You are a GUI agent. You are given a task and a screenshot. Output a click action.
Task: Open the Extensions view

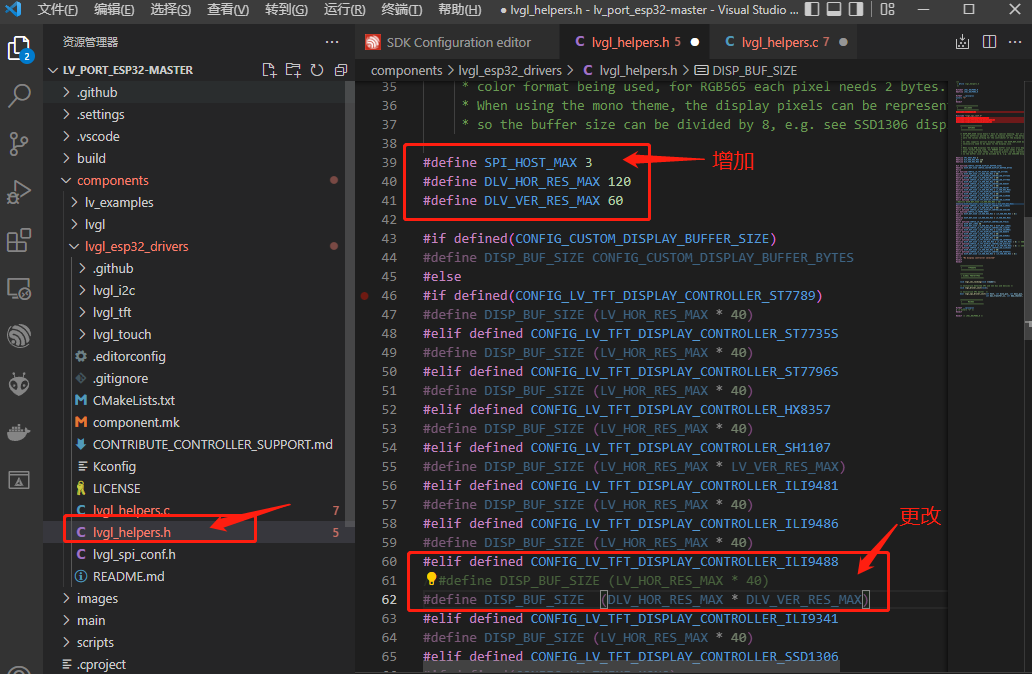(x=19, y=240)
